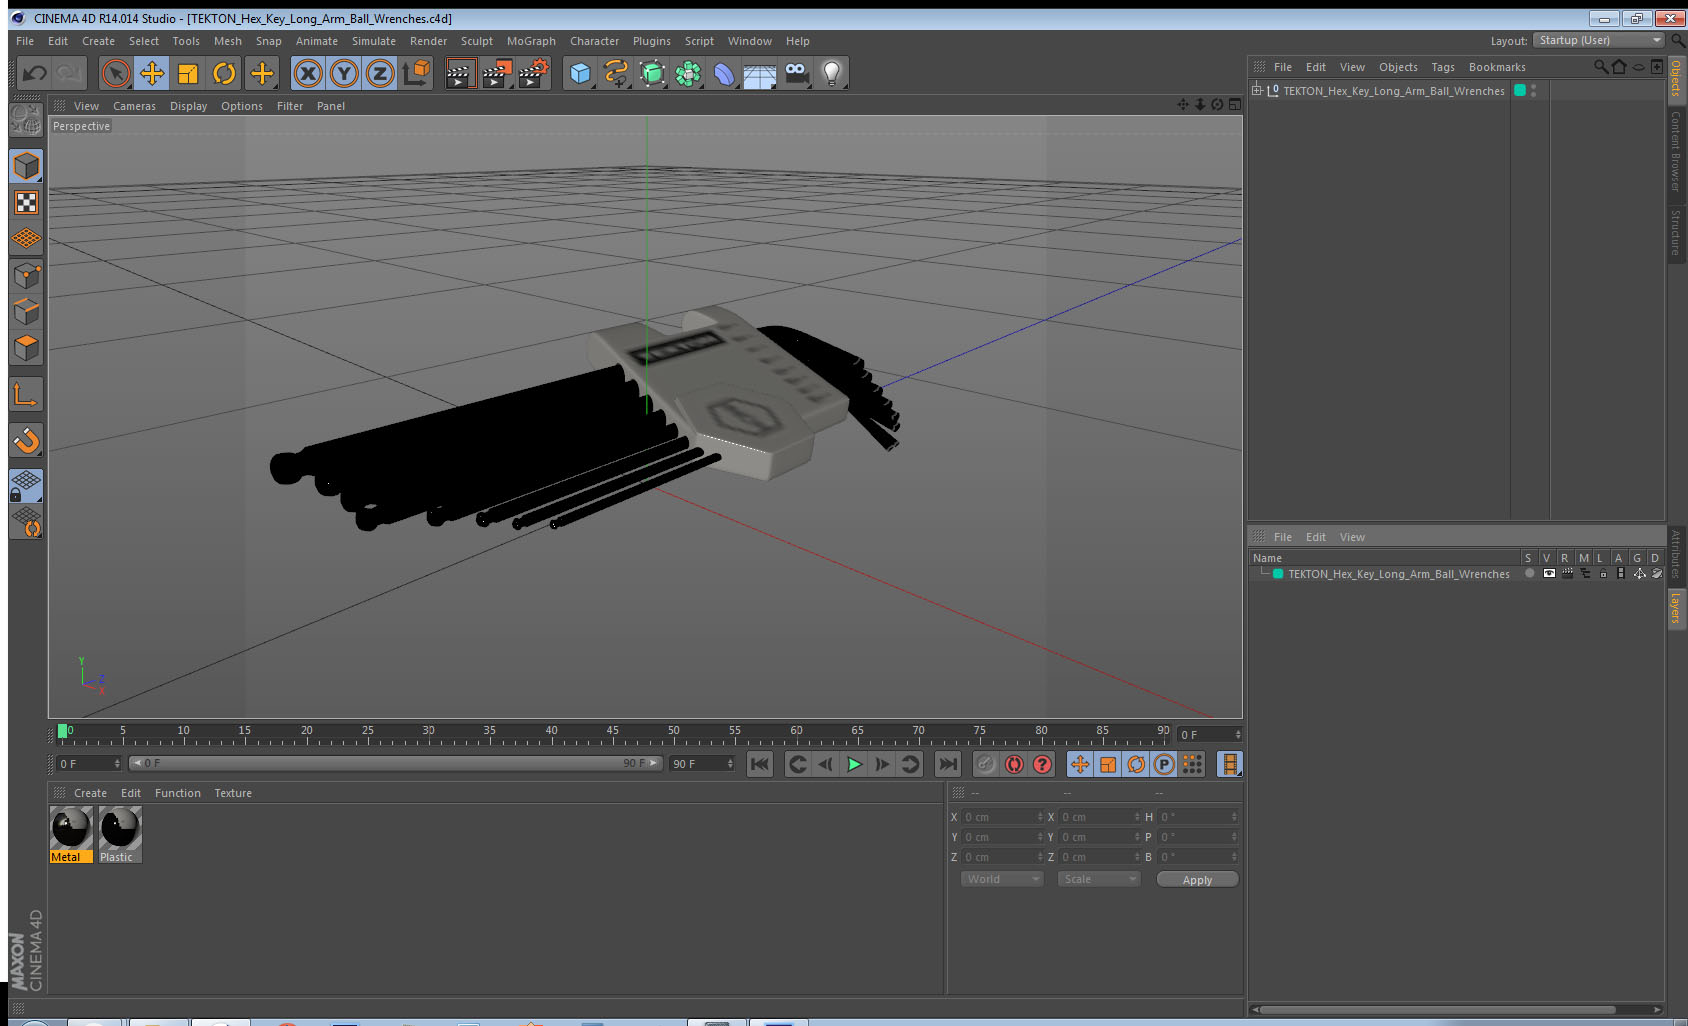Open the Simulate menu

[x=373, y=41]
